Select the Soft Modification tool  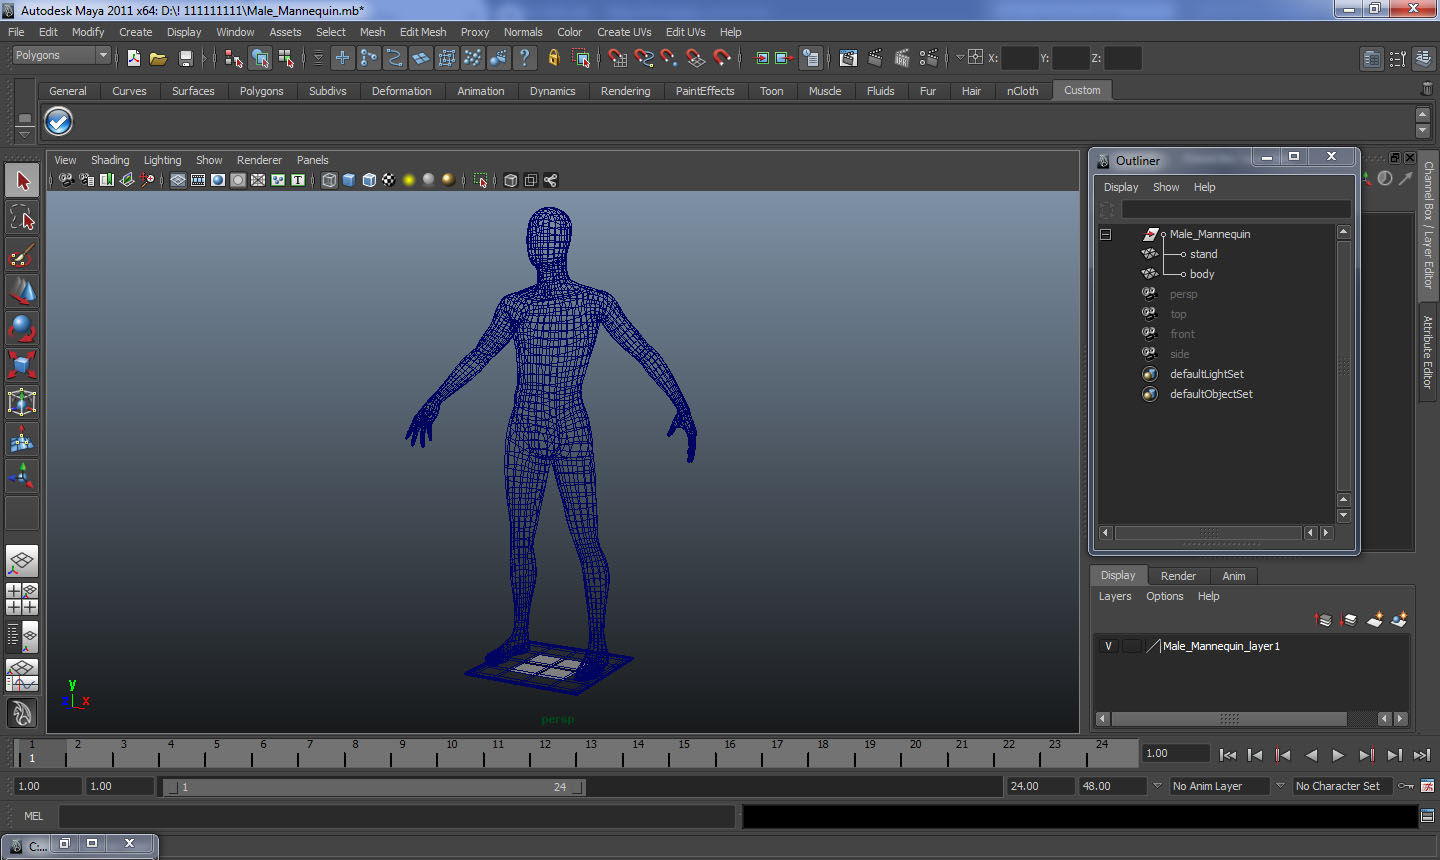[22, 439]
